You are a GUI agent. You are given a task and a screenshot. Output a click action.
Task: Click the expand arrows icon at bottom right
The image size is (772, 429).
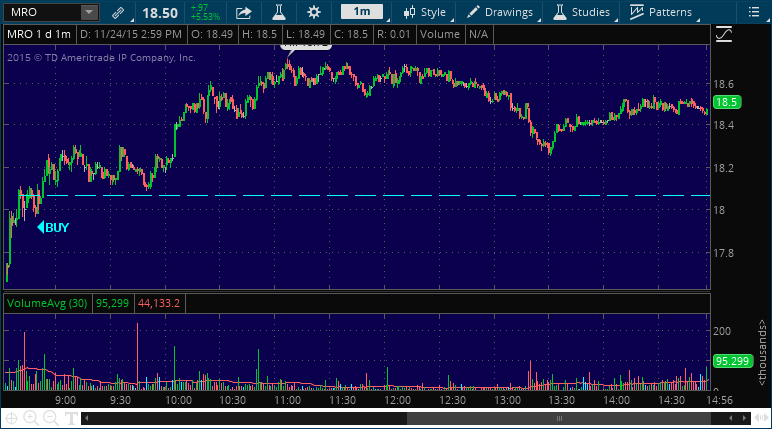(x=761, y=418)
